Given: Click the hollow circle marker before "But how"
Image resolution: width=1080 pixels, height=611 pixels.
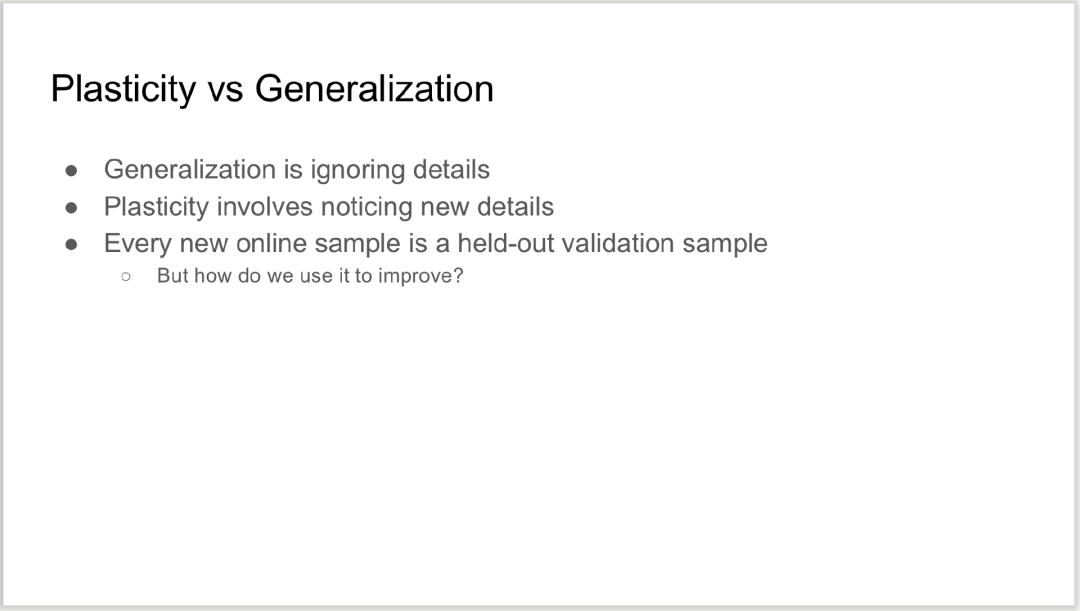Looking at the screenshot, I should [x=126, y=276].
